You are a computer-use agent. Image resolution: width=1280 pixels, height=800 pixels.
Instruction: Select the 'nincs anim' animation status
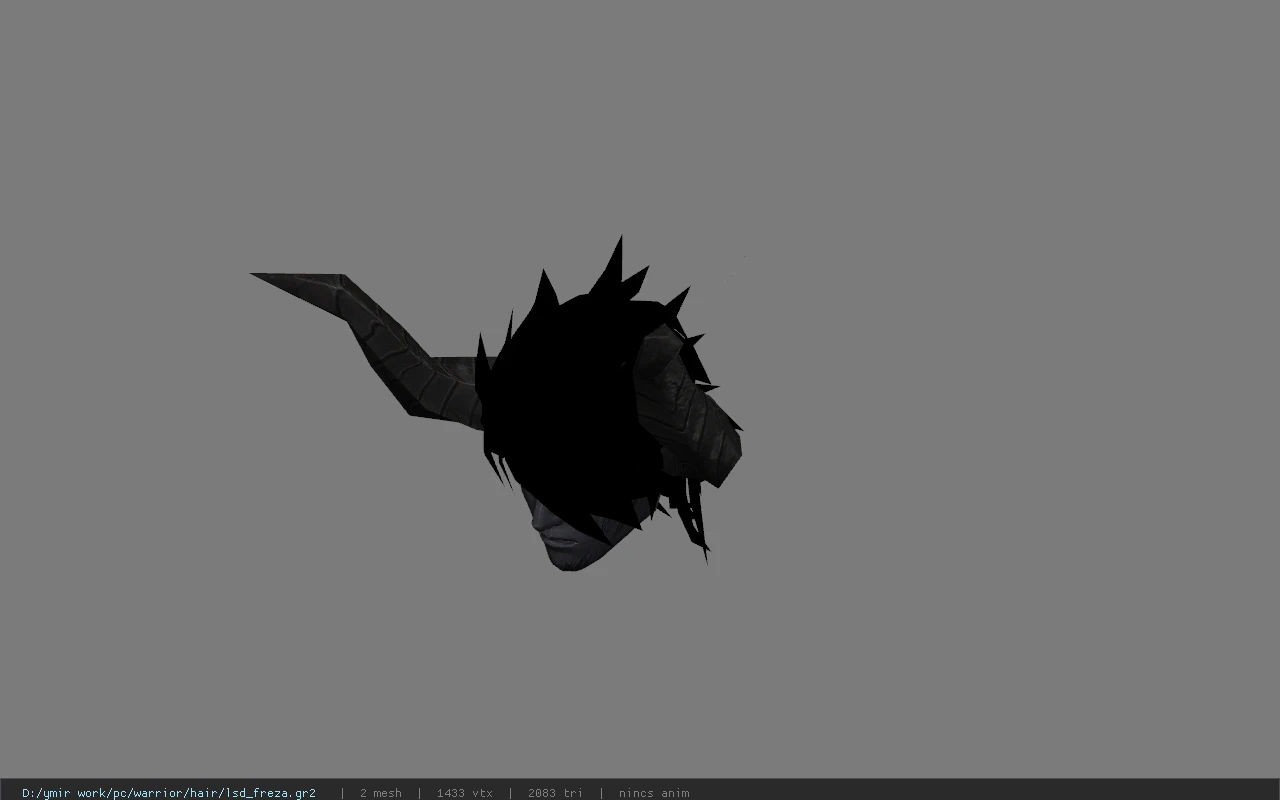[654, 793]
